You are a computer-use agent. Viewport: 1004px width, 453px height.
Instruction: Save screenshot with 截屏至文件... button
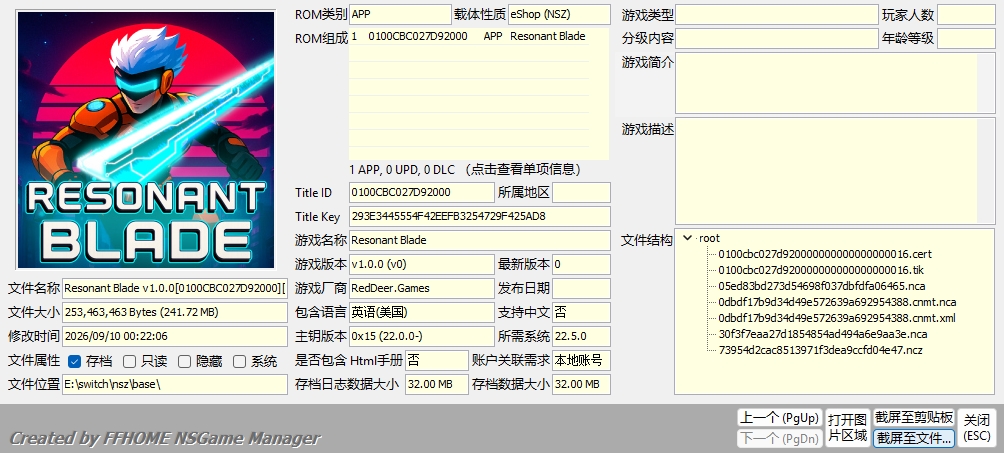tap(914, 439)
